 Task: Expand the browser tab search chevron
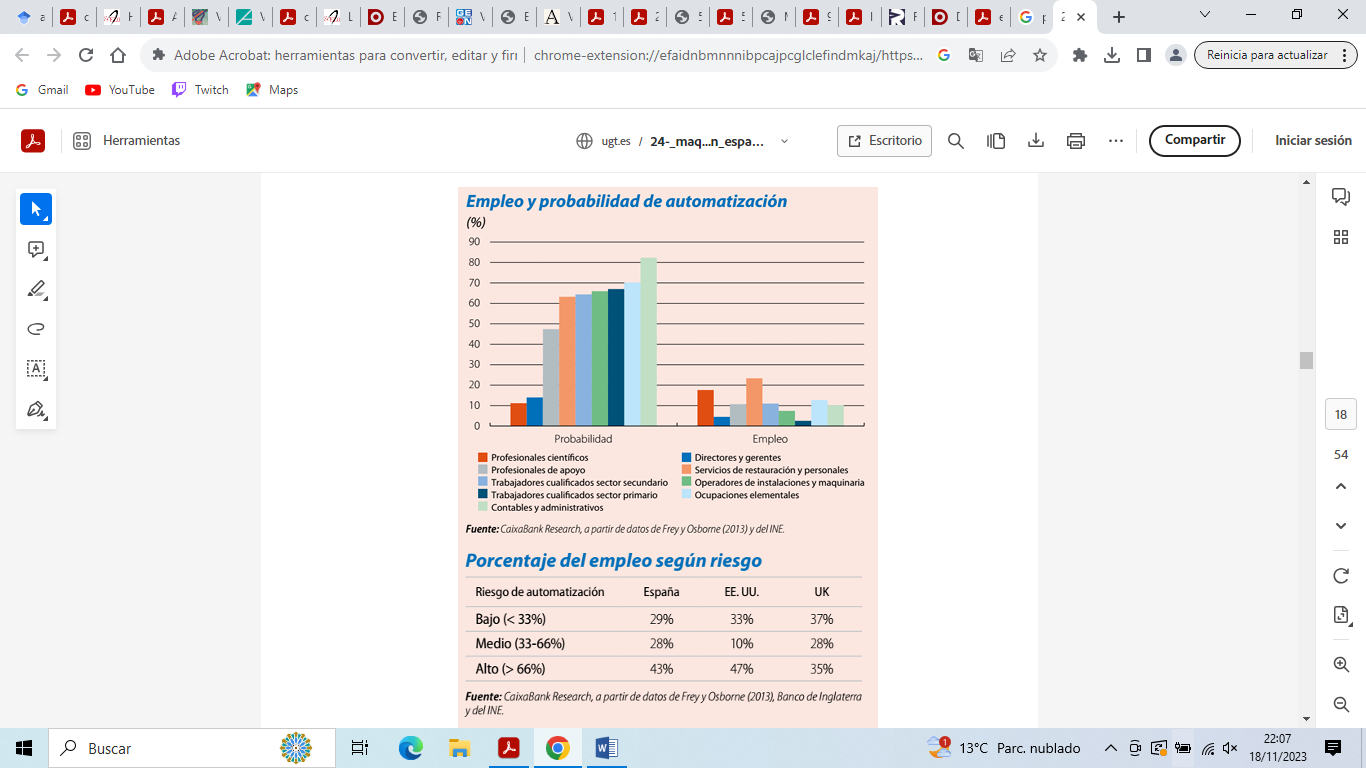point(1205,15)
